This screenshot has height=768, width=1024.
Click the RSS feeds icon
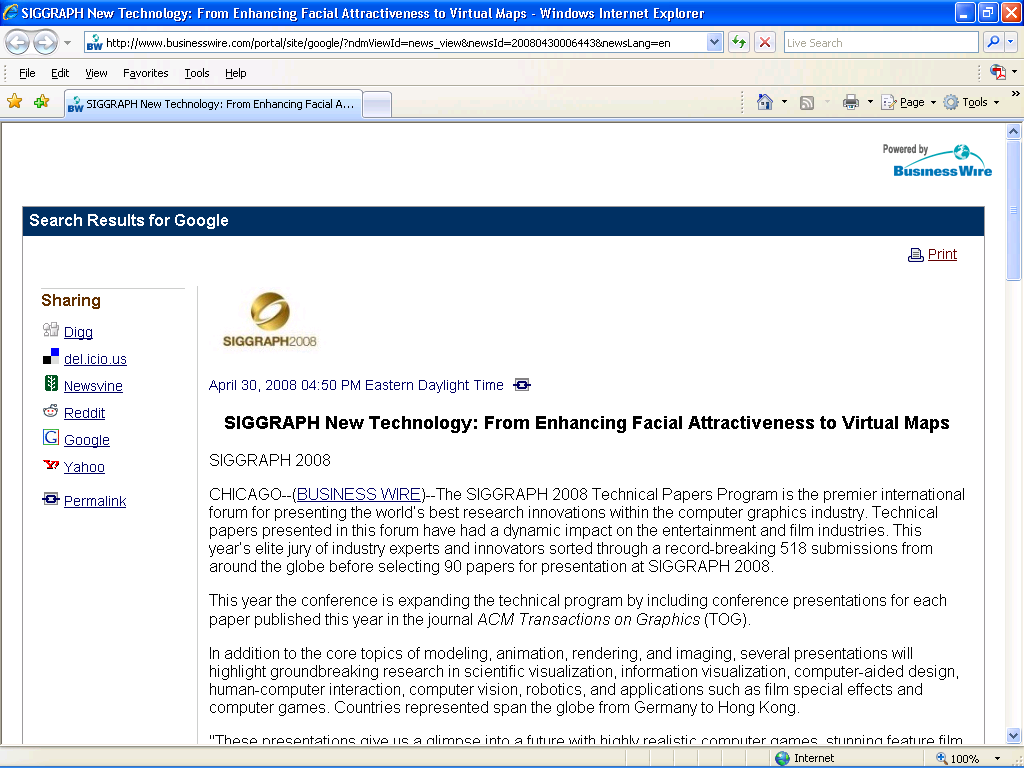click(x=807, y=103)
